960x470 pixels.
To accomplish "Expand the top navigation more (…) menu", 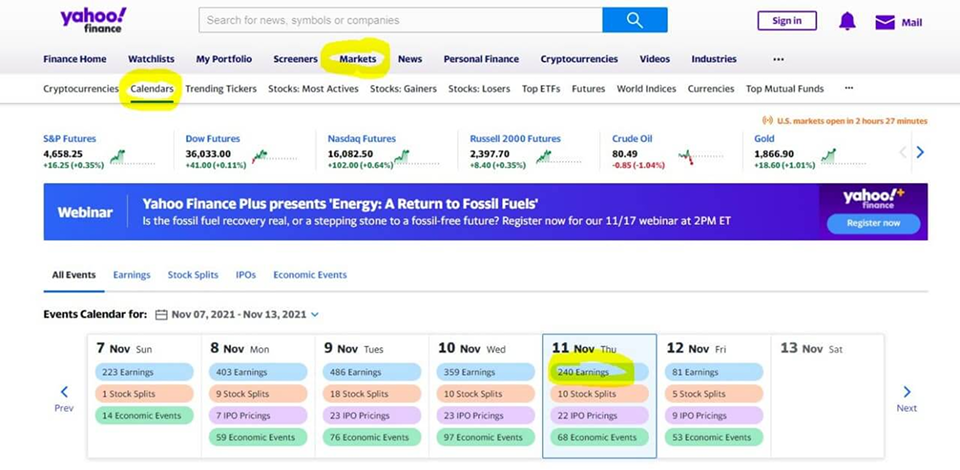I will point(778,59).
